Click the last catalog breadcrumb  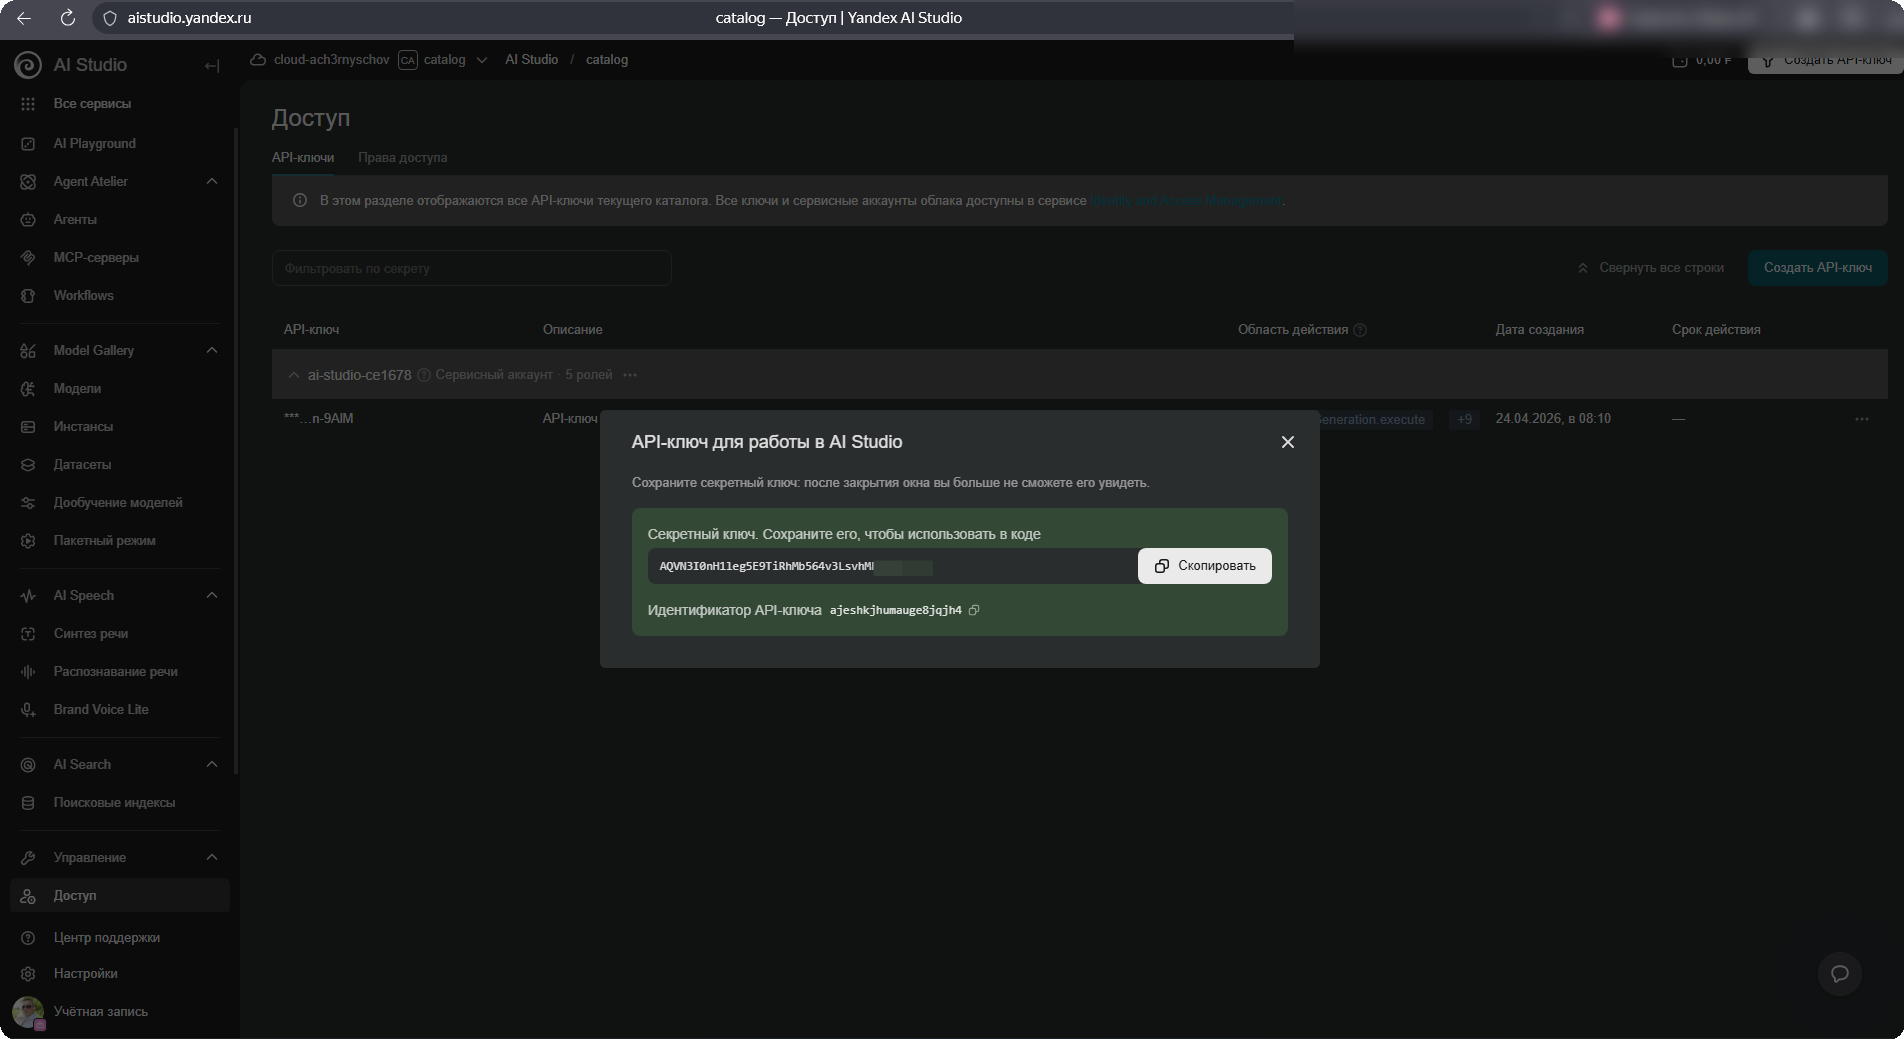(607, 60)
